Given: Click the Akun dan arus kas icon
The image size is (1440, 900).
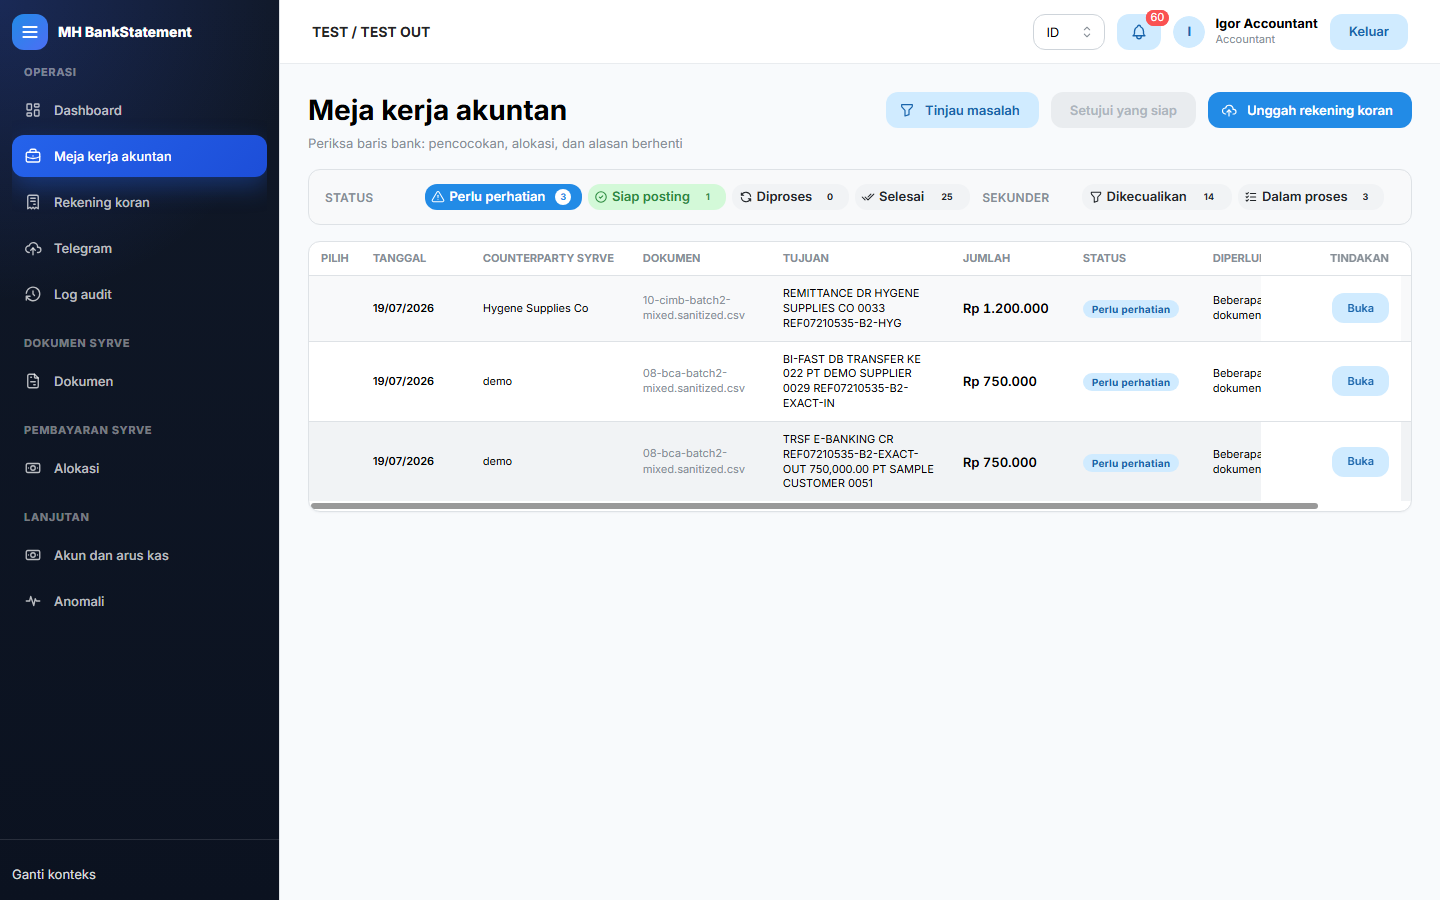Looking at the screenshot, I should (33, 555).
